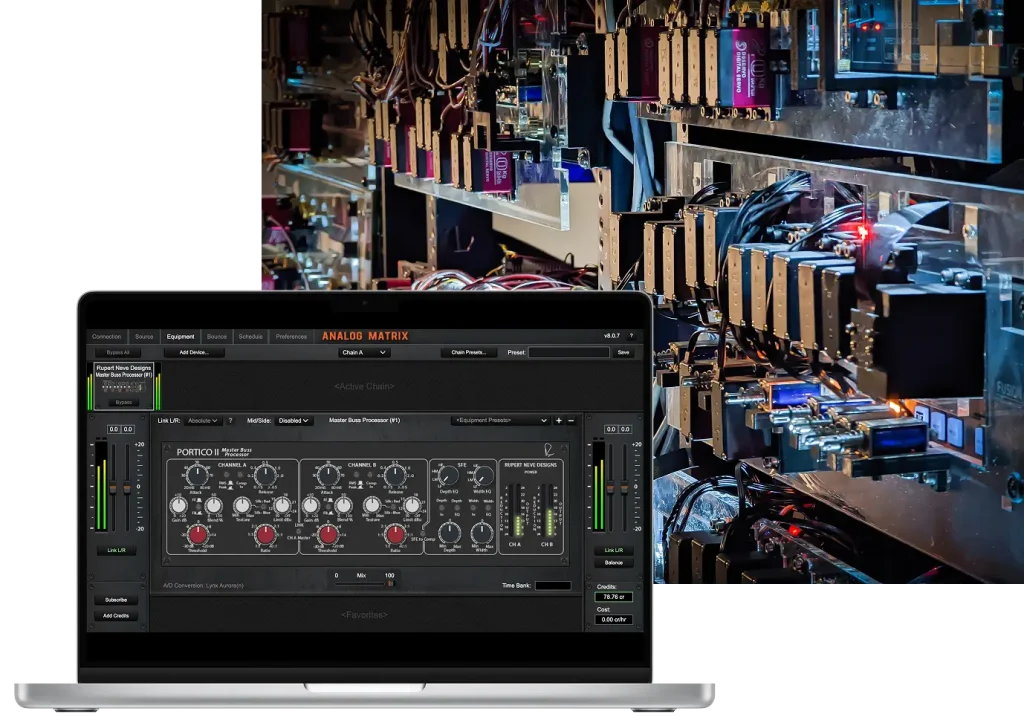Click the Time Bank field
The image size is (1024, 717).
tap(553, 586)
